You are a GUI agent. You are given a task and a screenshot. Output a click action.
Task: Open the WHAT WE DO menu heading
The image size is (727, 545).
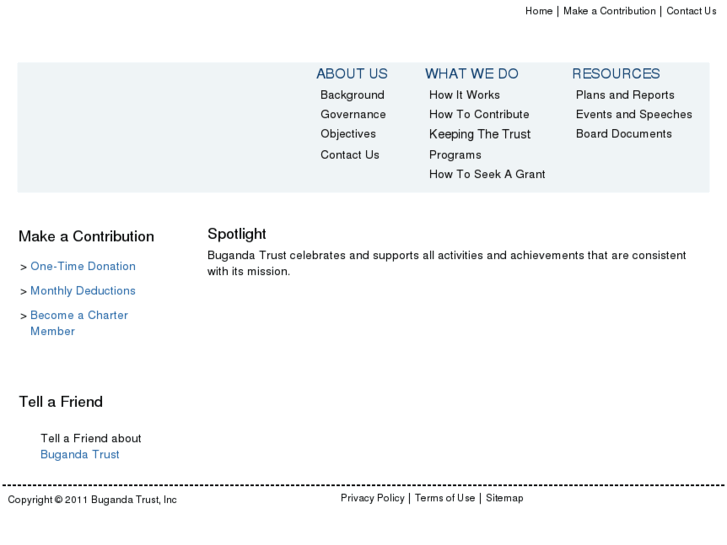point(472,74)
